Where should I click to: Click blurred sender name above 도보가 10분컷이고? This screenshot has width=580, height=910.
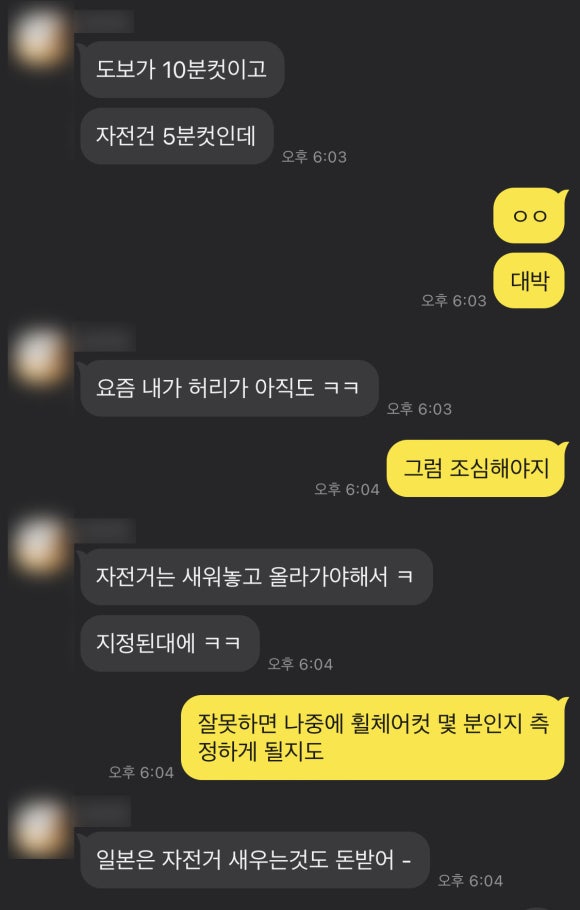pyautogui.click(x=104, y=21)
